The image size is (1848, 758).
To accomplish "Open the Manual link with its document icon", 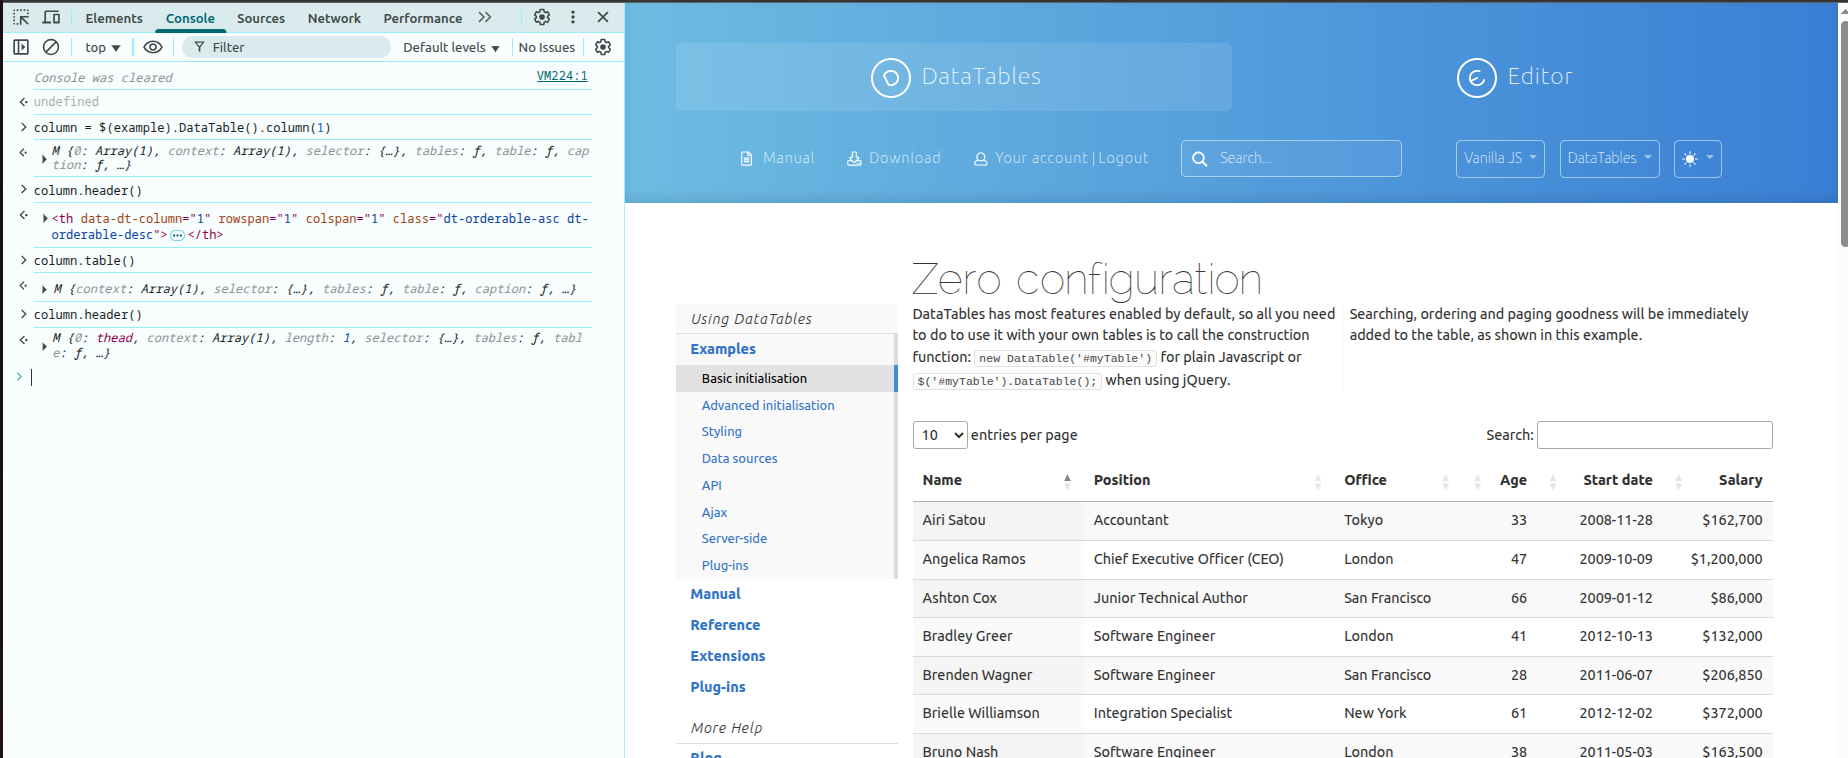I will [777, 158].
